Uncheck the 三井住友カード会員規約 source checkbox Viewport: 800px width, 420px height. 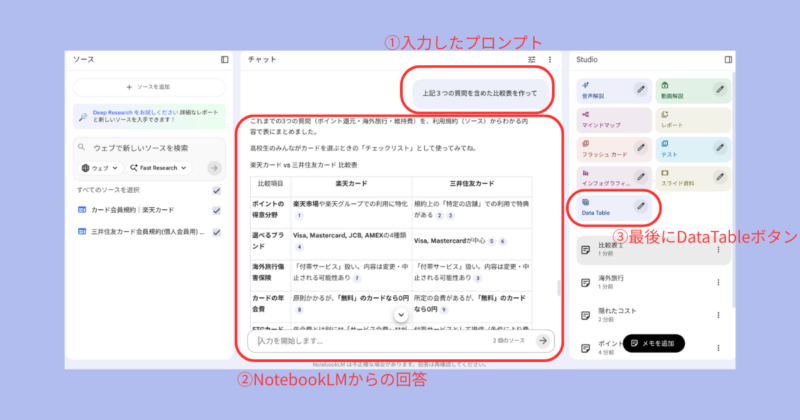click(x=216, y=232)
